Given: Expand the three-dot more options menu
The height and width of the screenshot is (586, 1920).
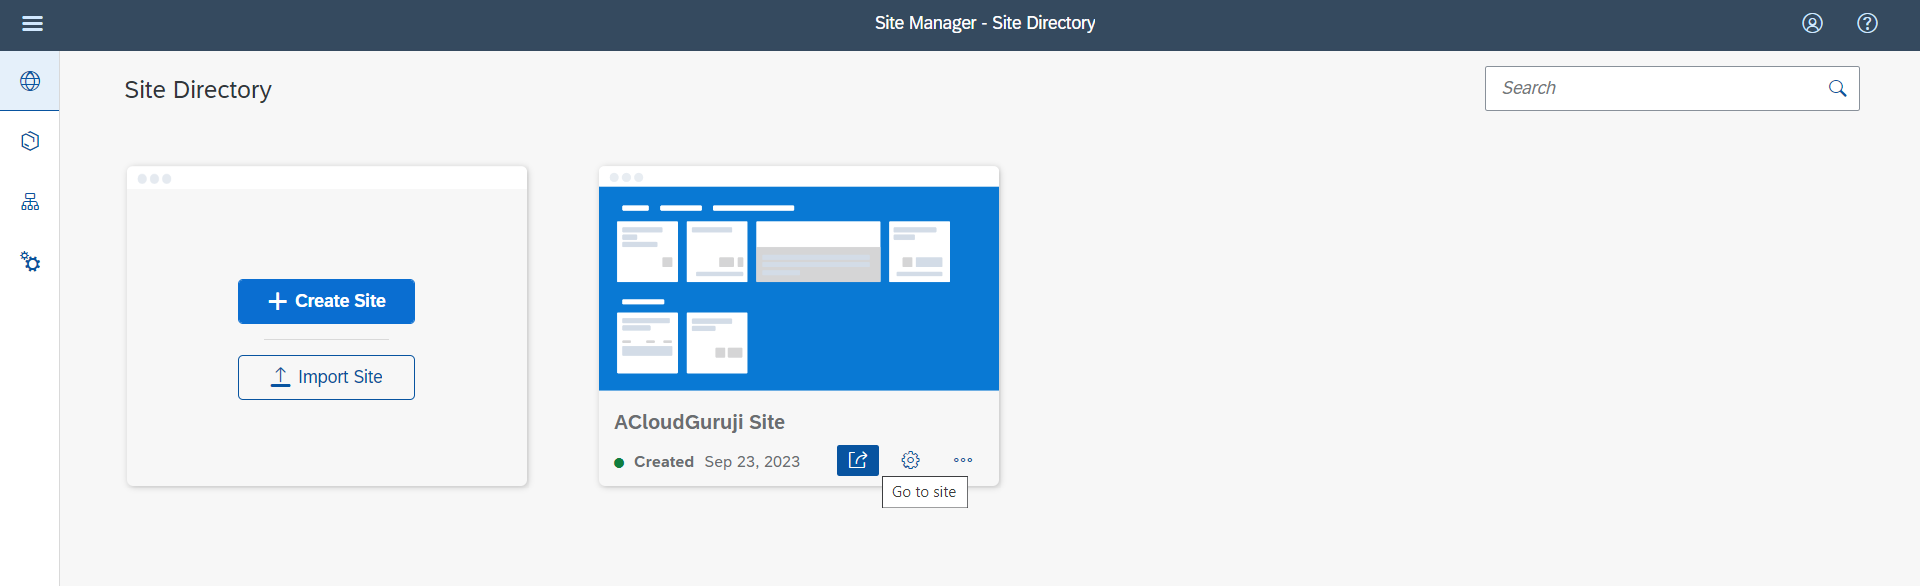Looking at the screenshot, I should [963, 460].
